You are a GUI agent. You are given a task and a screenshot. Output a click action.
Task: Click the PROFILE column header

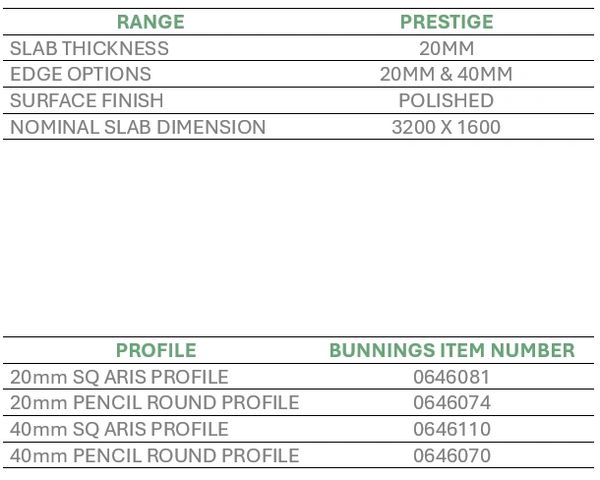click(x=156, y=350)
